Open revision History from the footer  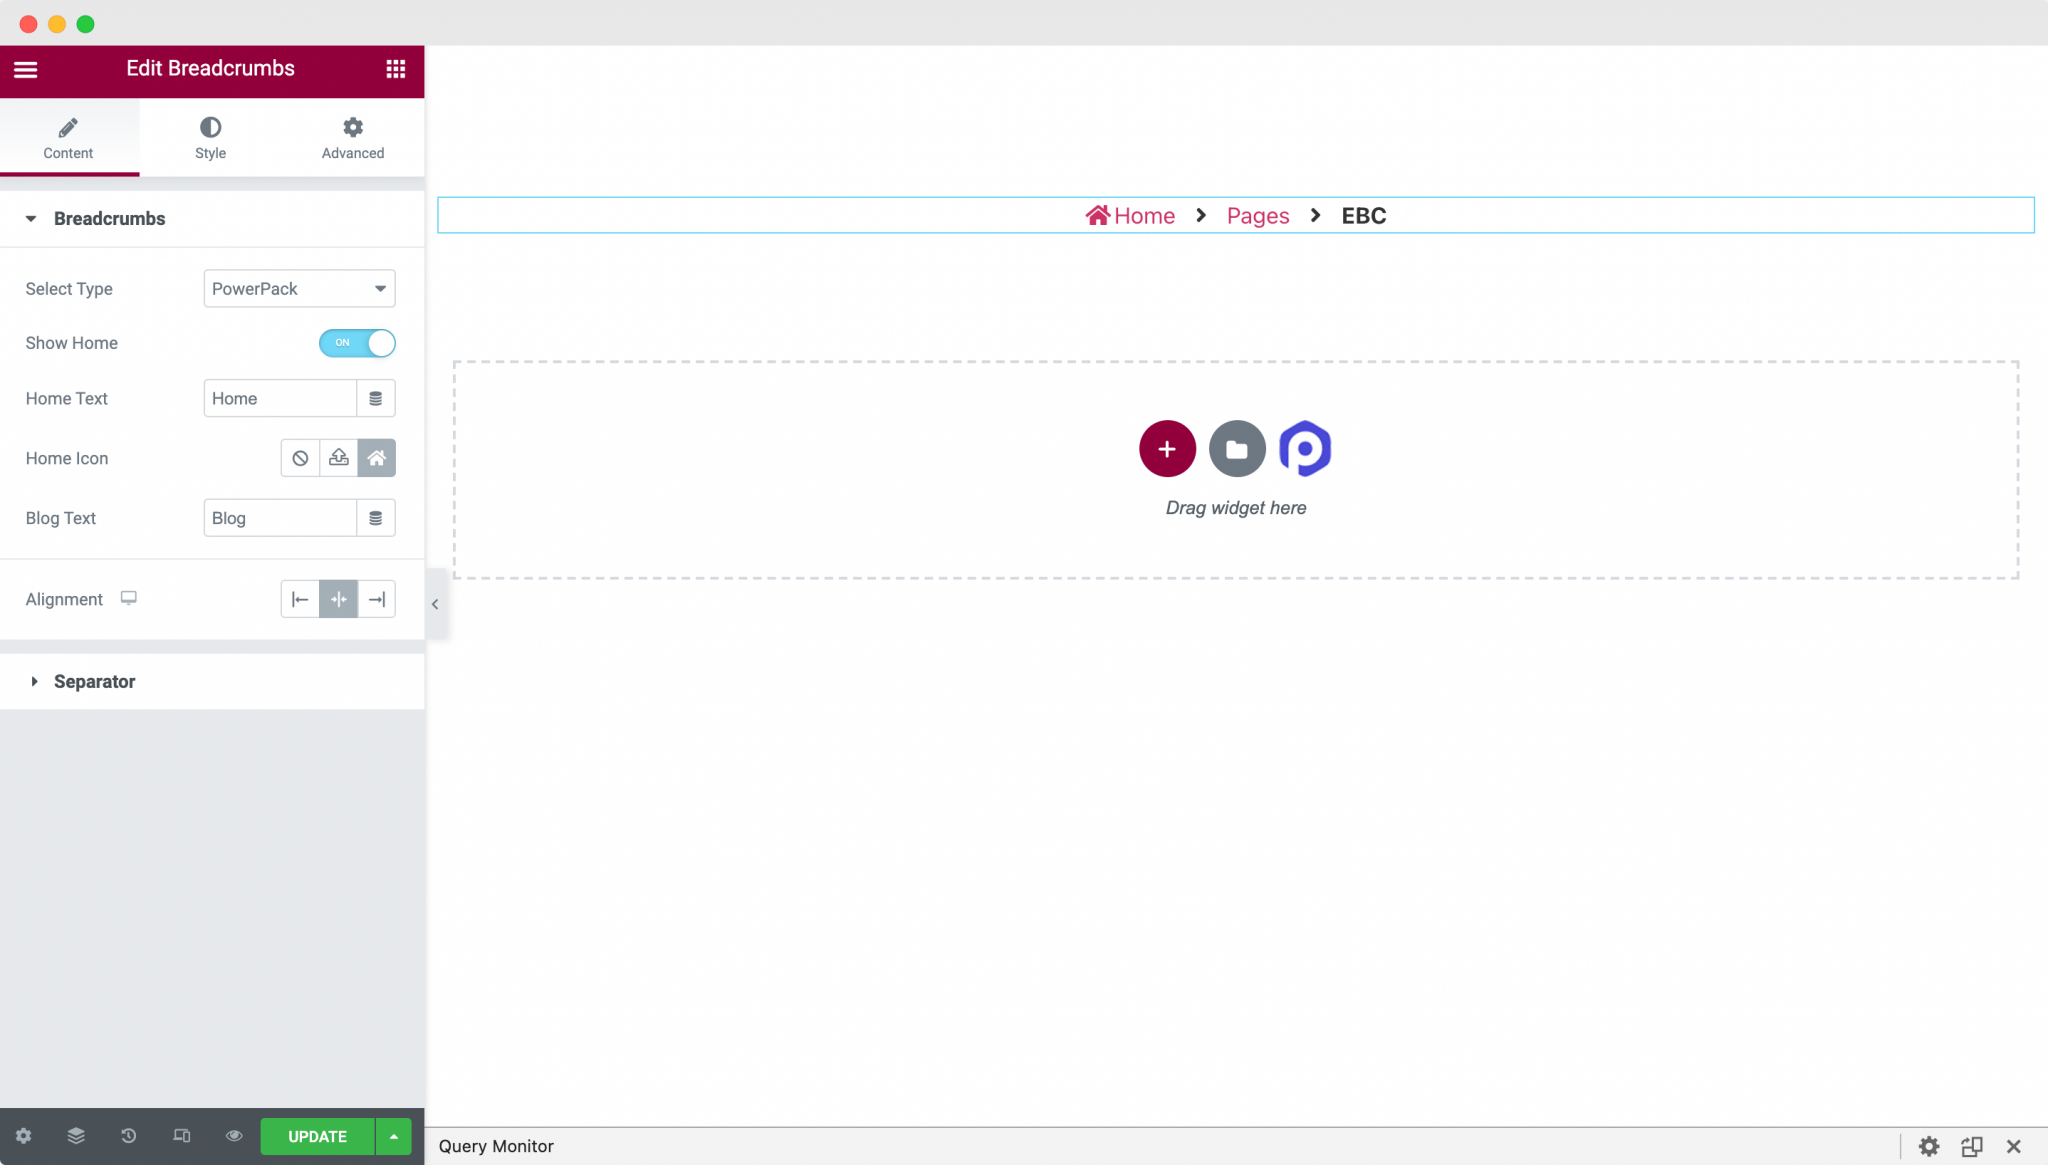(x=128, y=1136)
